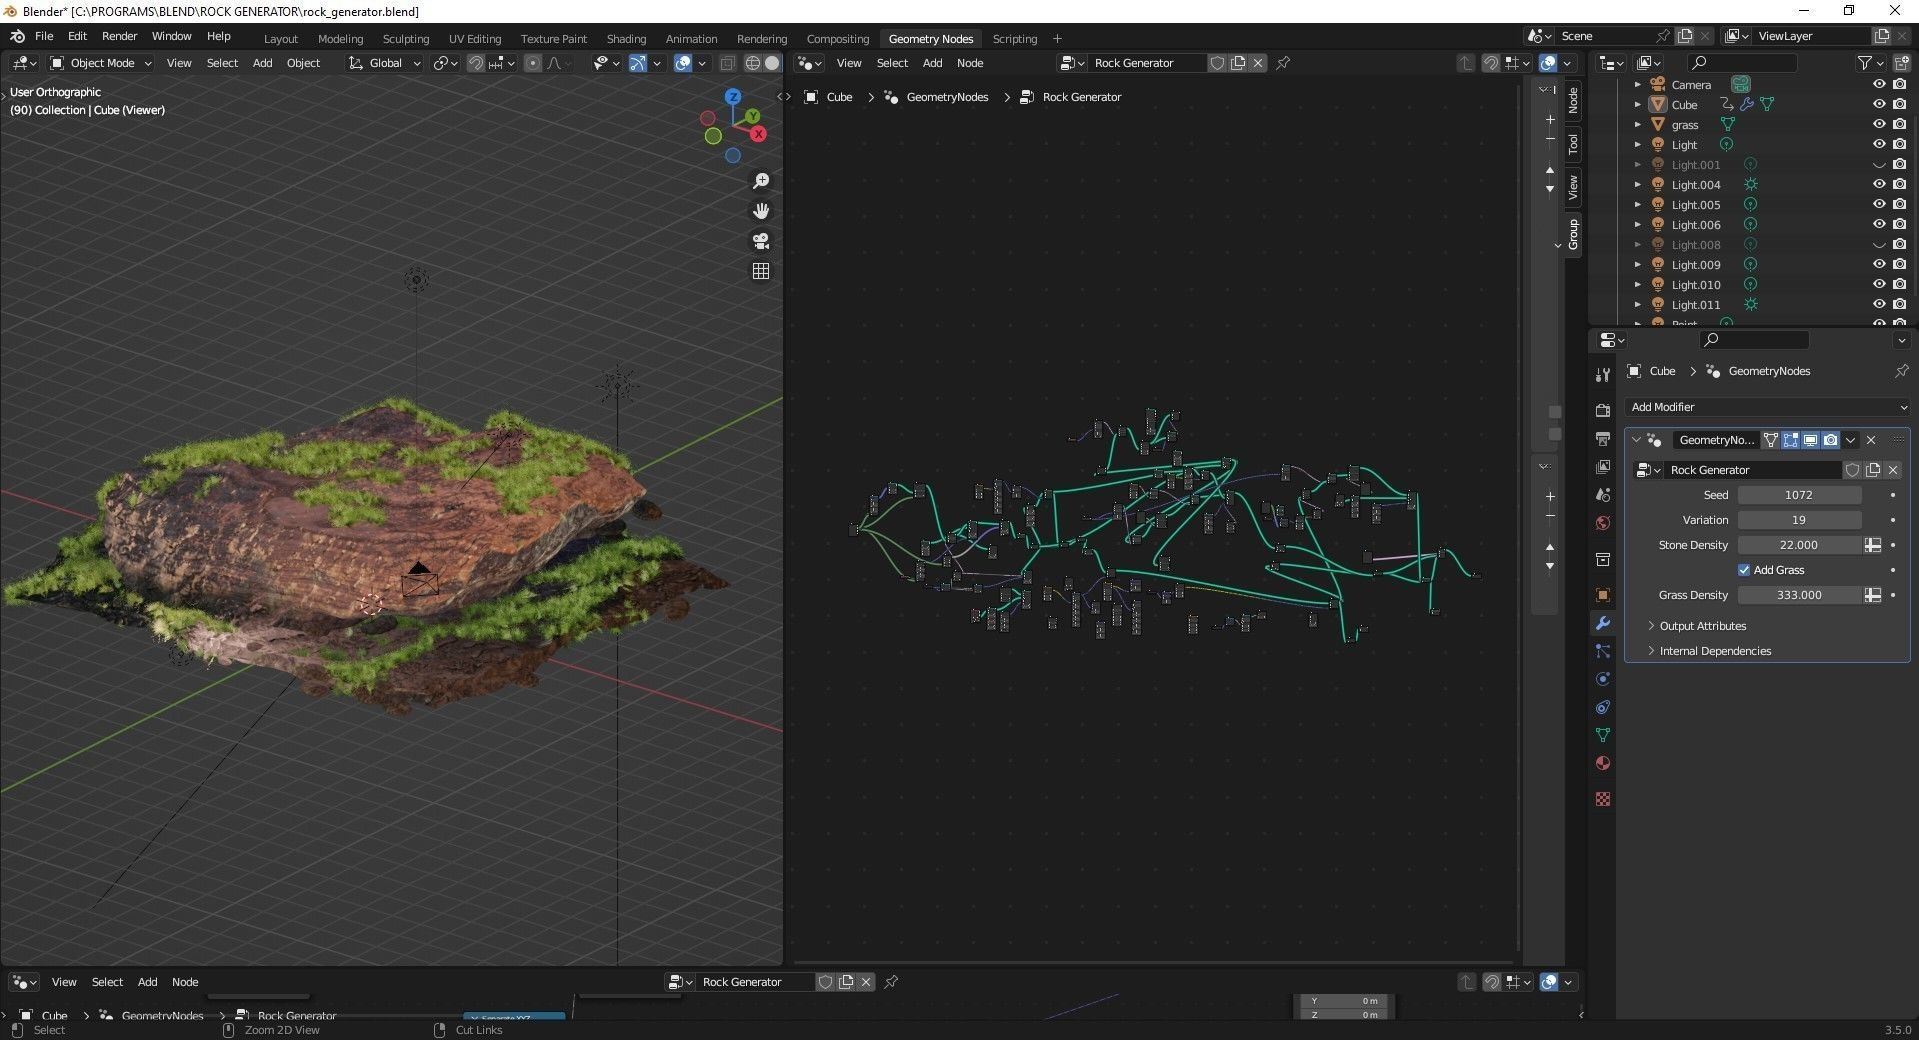Select wireframe viewport shading mode
This screenshot has width=1919, height=1040.
pyautogui.click(x=753, y=63)
